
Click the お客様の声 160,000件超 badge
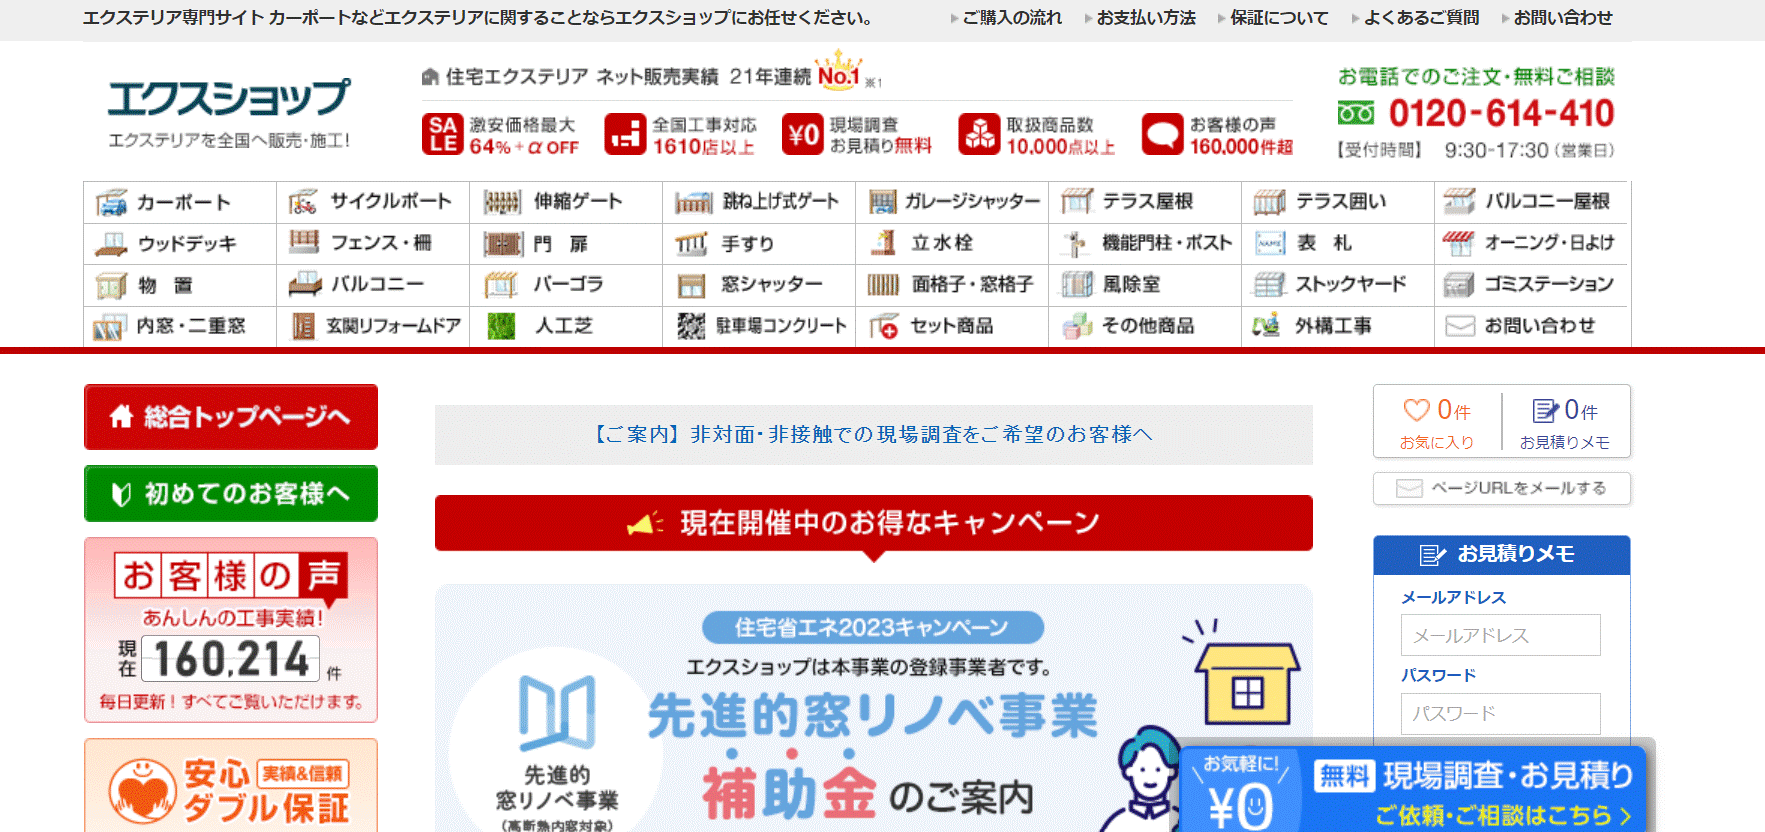point(1217,135)
